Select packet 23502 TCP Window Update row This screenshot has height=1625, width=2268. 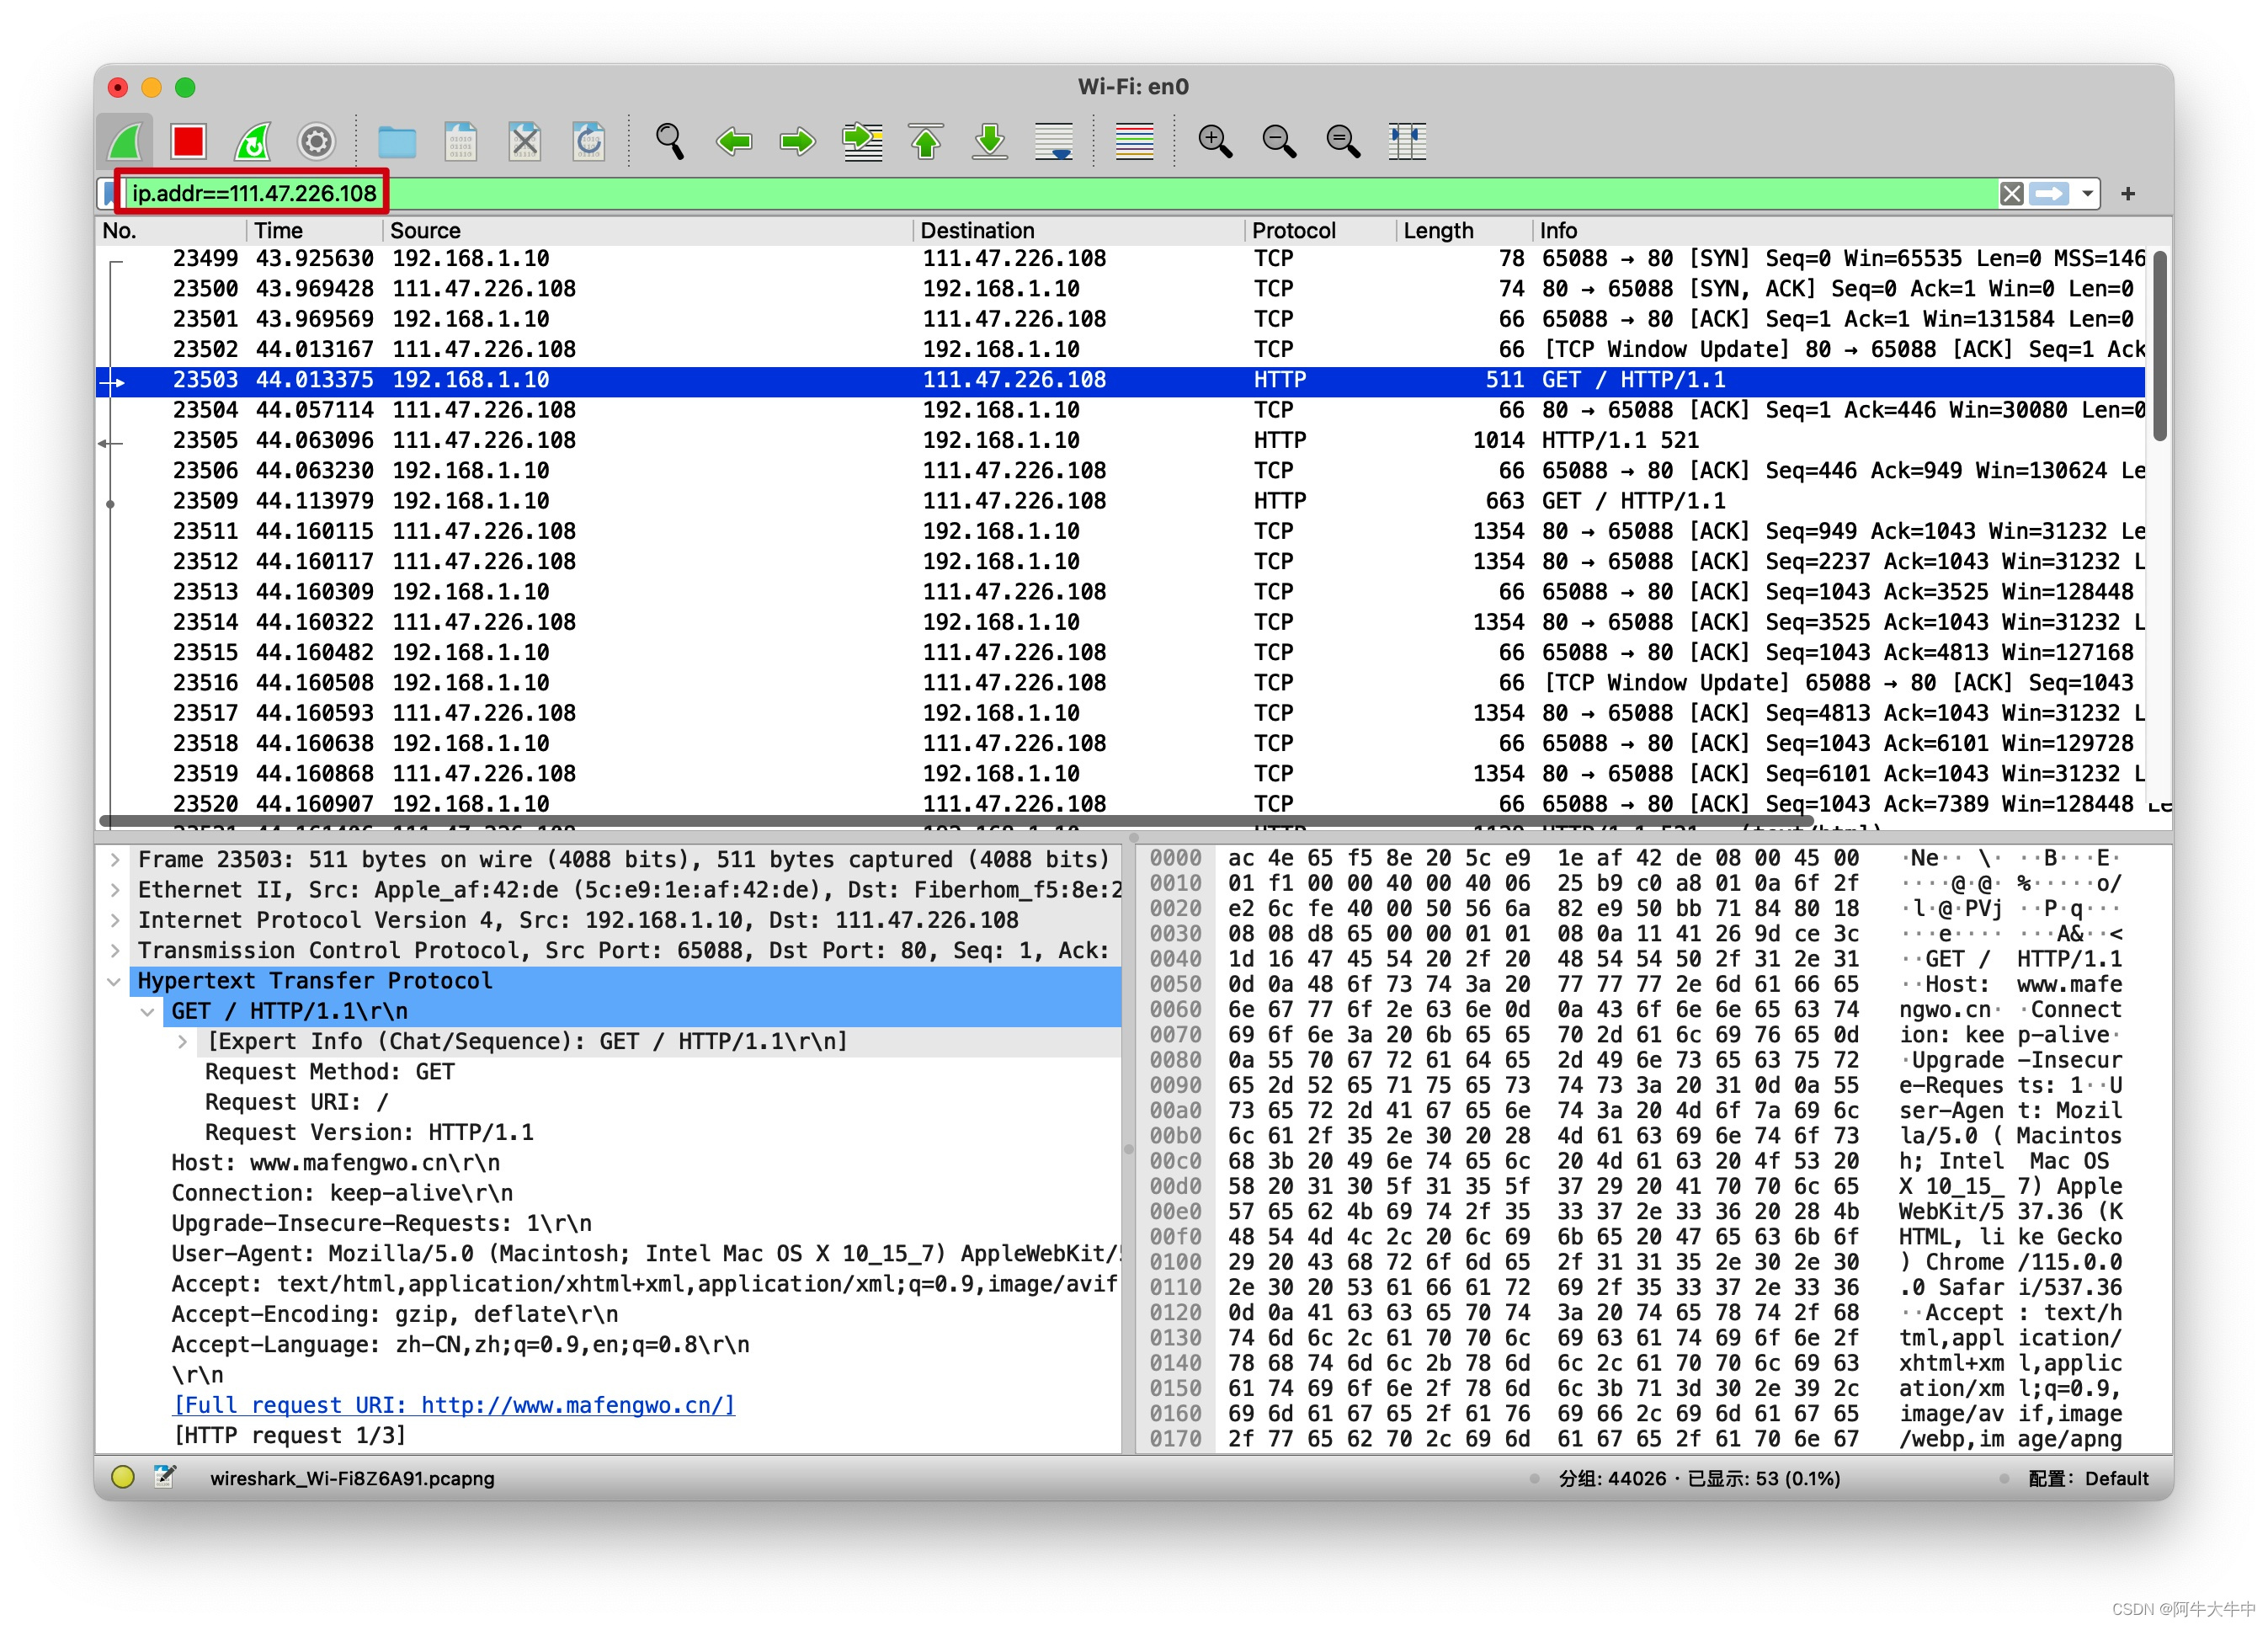pyautogui.click(x=1120, y=349)
